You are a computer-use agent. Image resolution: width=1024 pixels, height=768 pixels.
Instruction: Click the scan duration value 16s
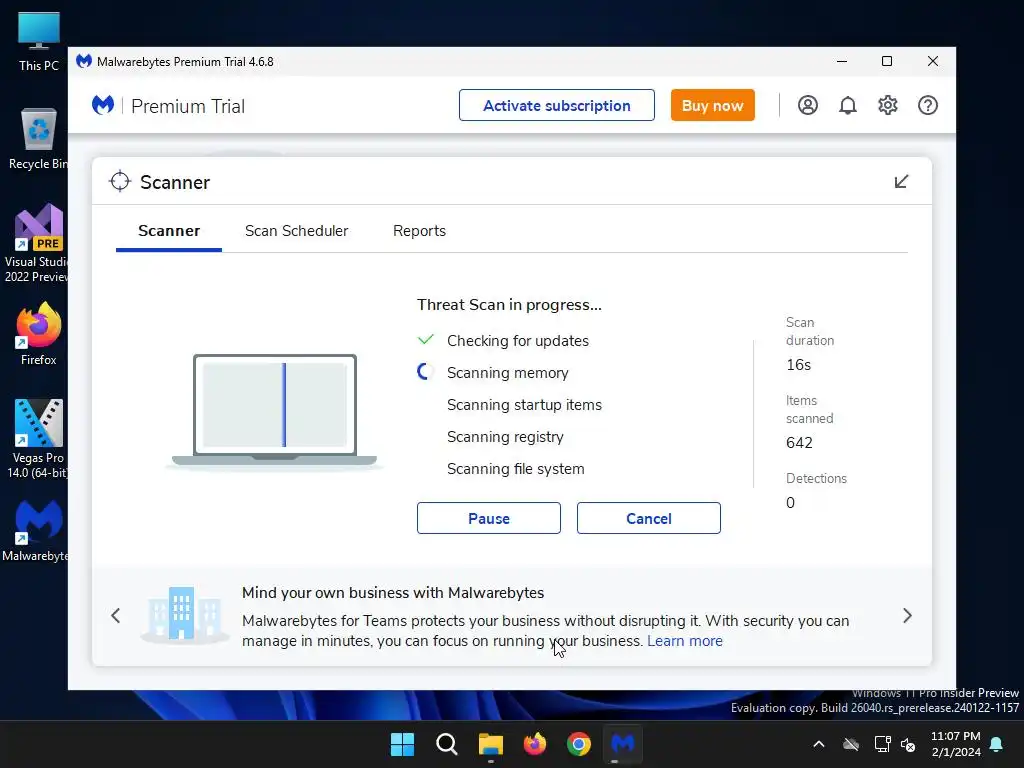[799, 365]
